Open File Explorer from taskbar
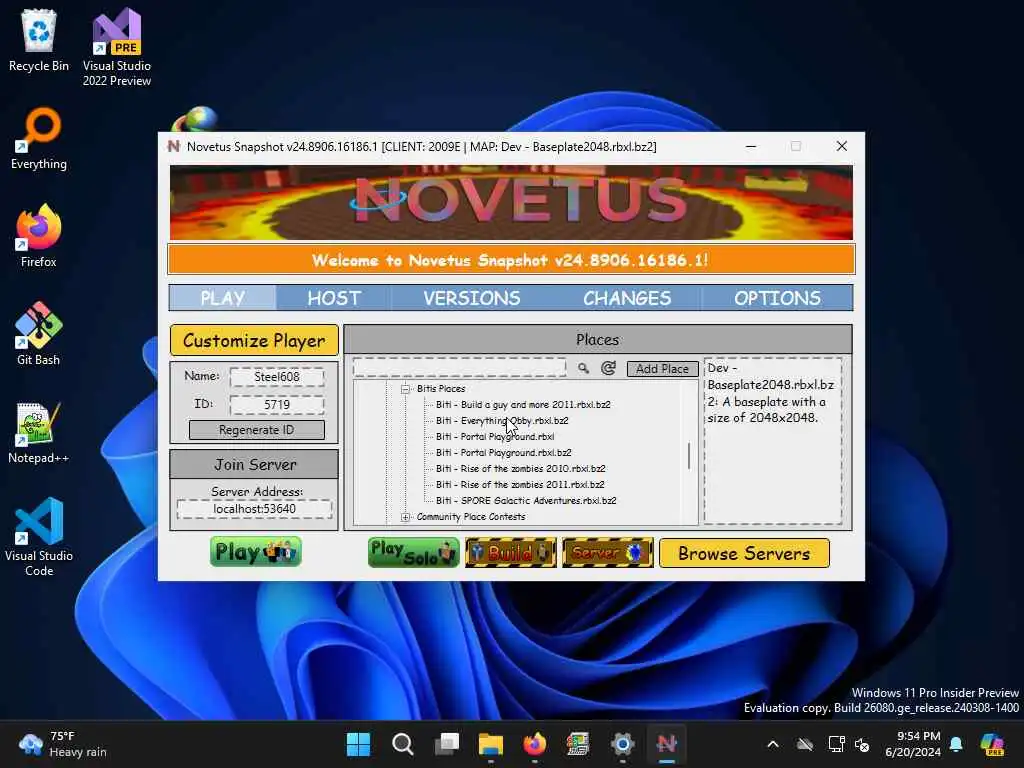Image resolution: width=1024 pixels, height=768 pixels. coord(490,744)
